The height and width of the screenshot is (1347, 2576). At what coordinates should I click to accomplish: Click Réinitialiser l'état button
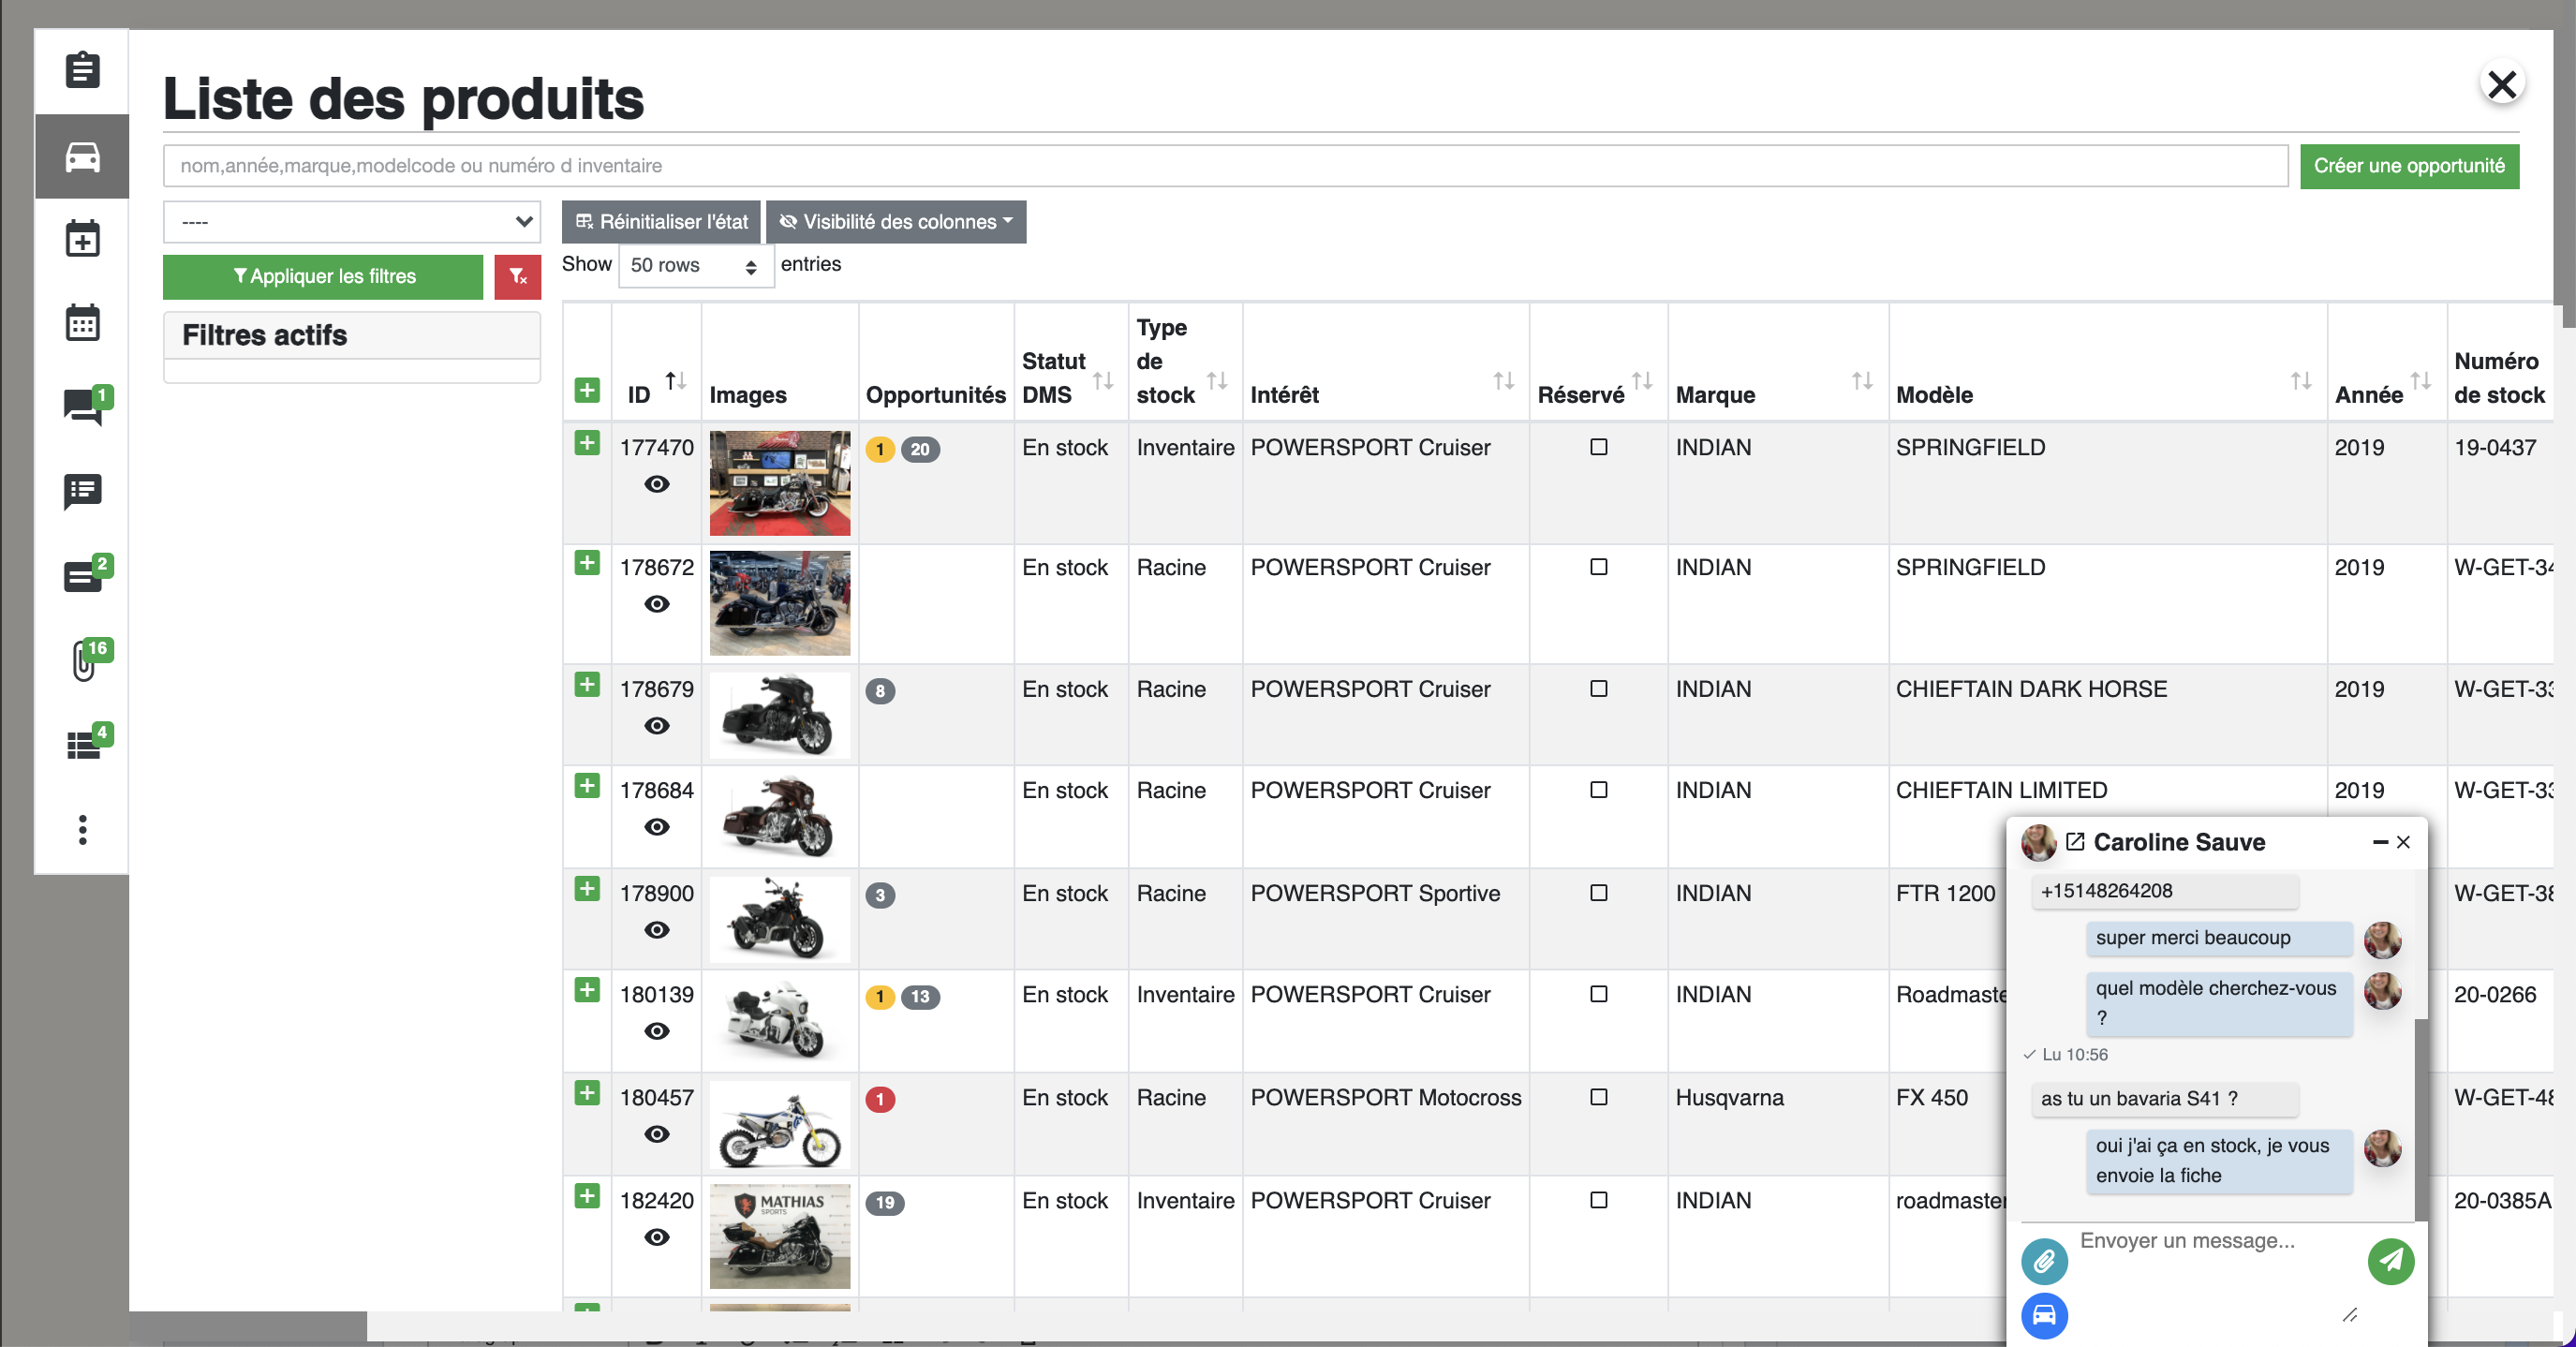(x=661, y=222)
